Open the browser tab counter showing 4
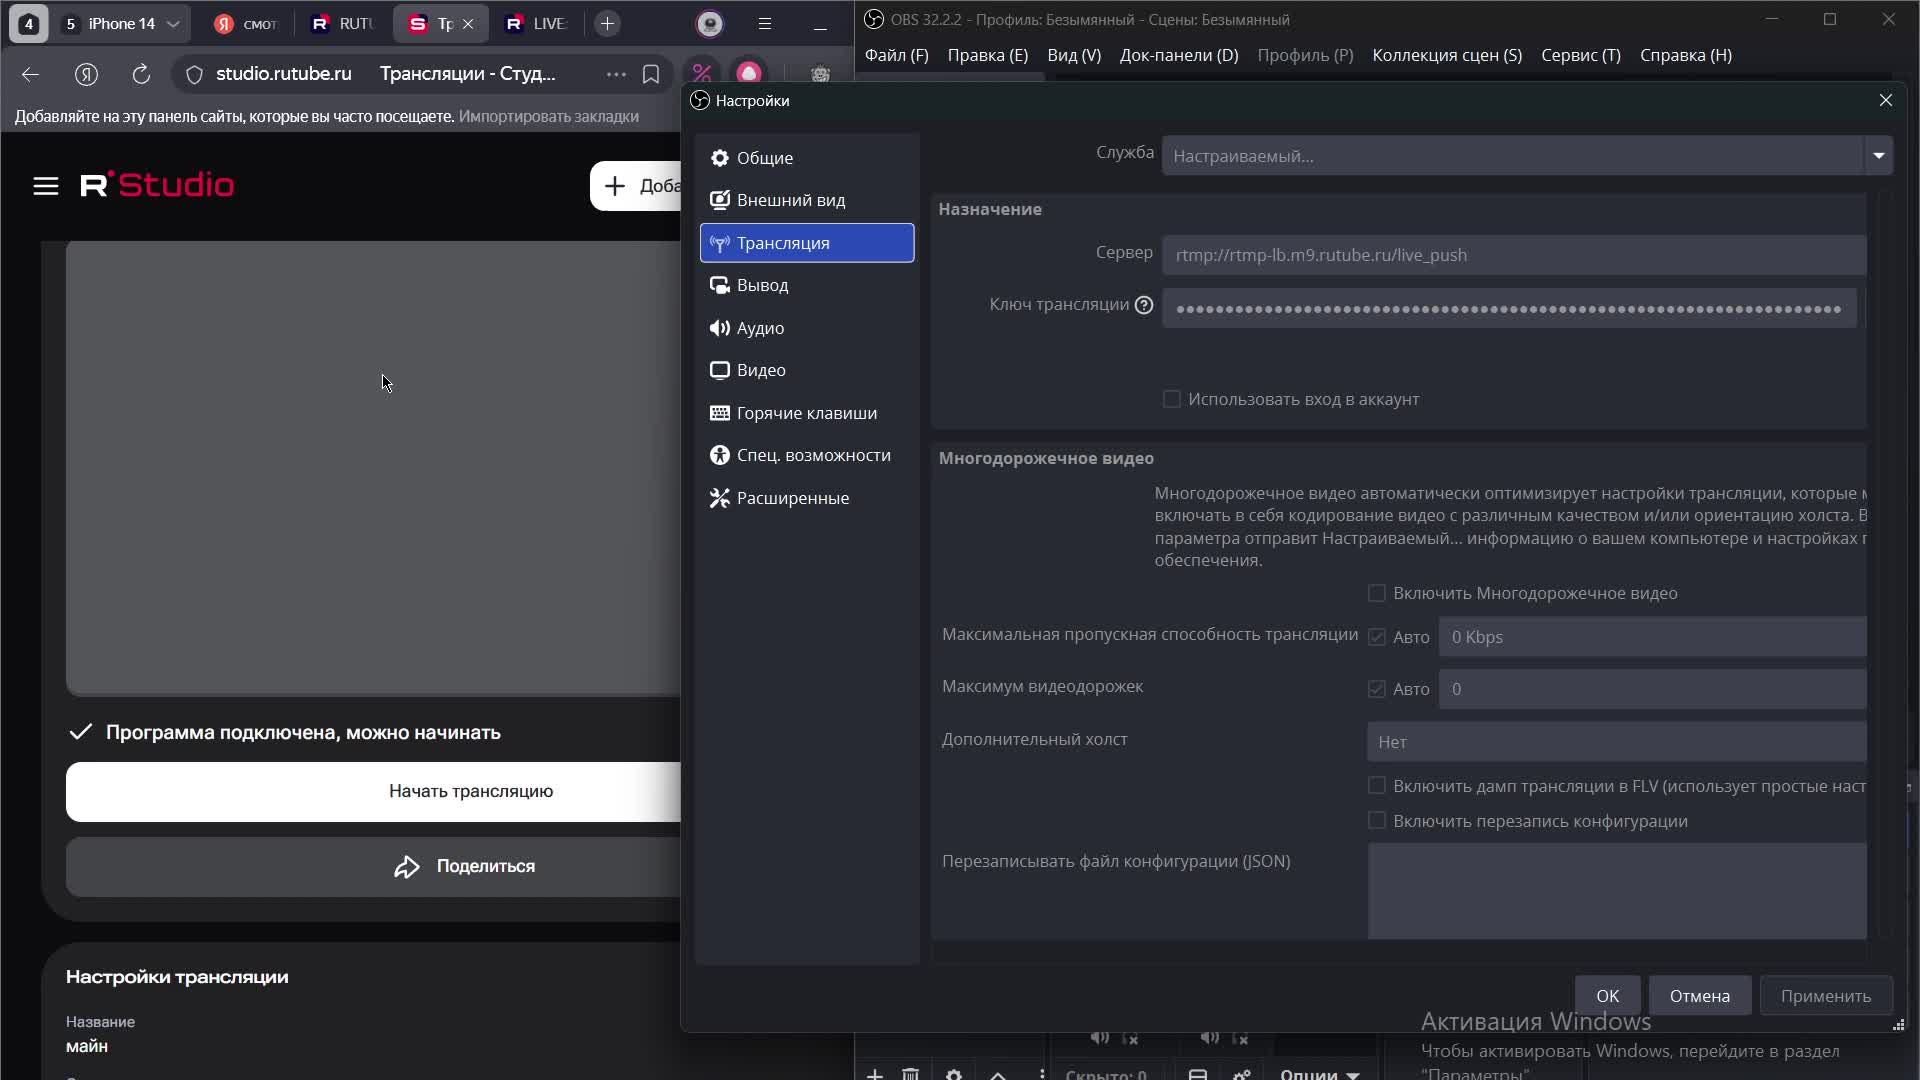Screen dimensions: 1920x1080 pos(28,24)
